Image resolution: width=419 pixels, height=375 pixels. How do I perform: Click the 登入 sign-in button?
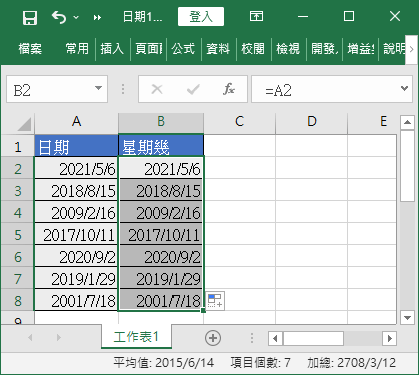click(x=201, y=17)
